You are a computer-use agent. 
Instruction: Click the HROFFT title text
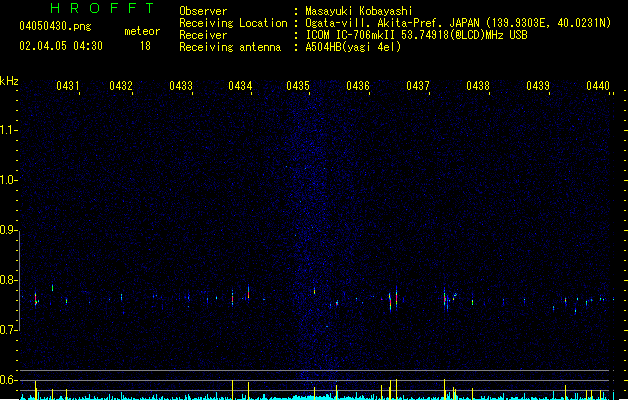click(x=103, y=8)
